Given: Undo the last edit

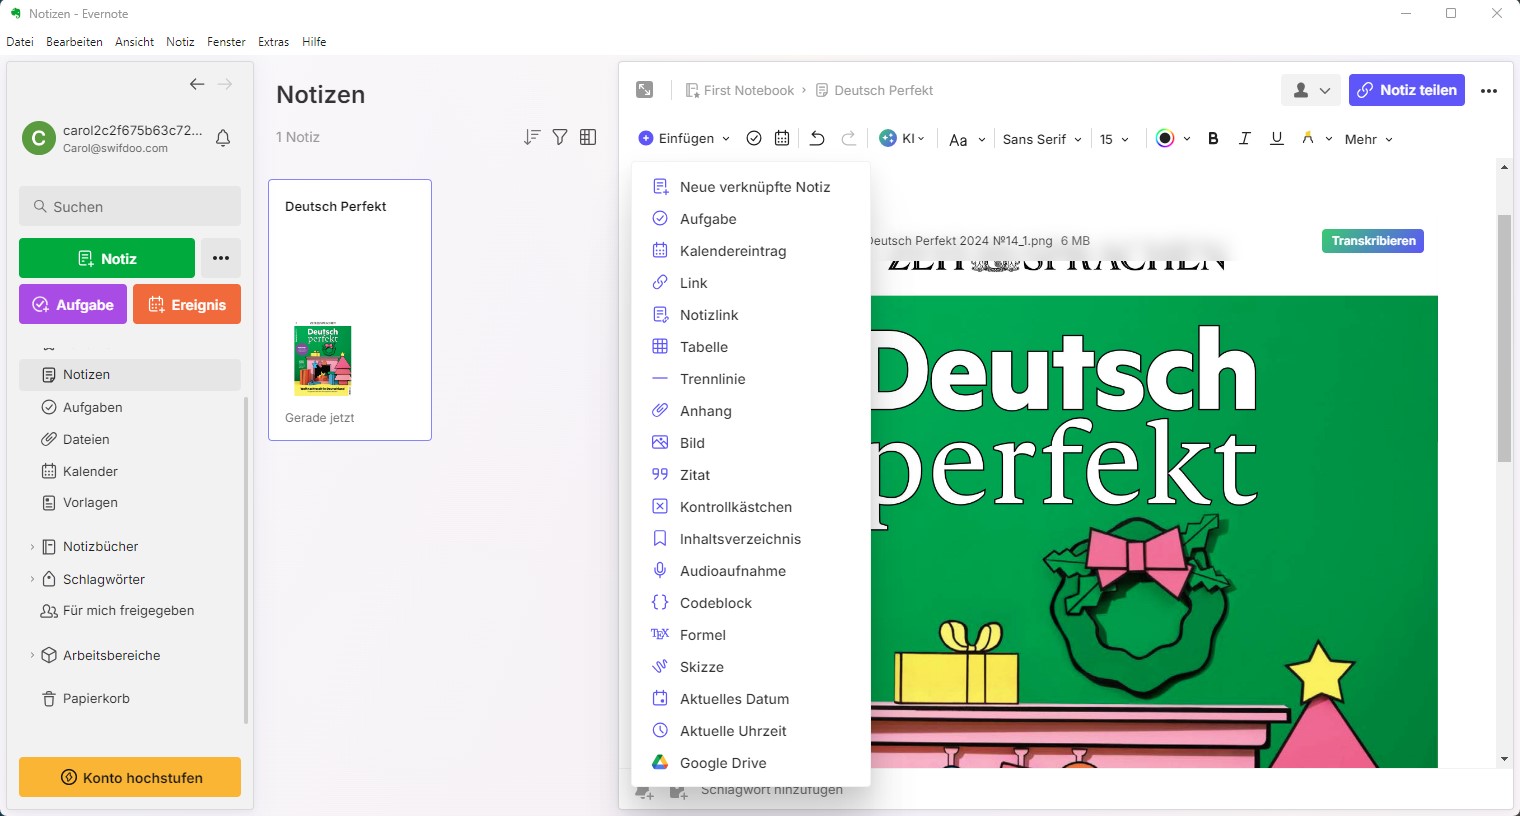Looking at the screenshot, I should 817,139.
